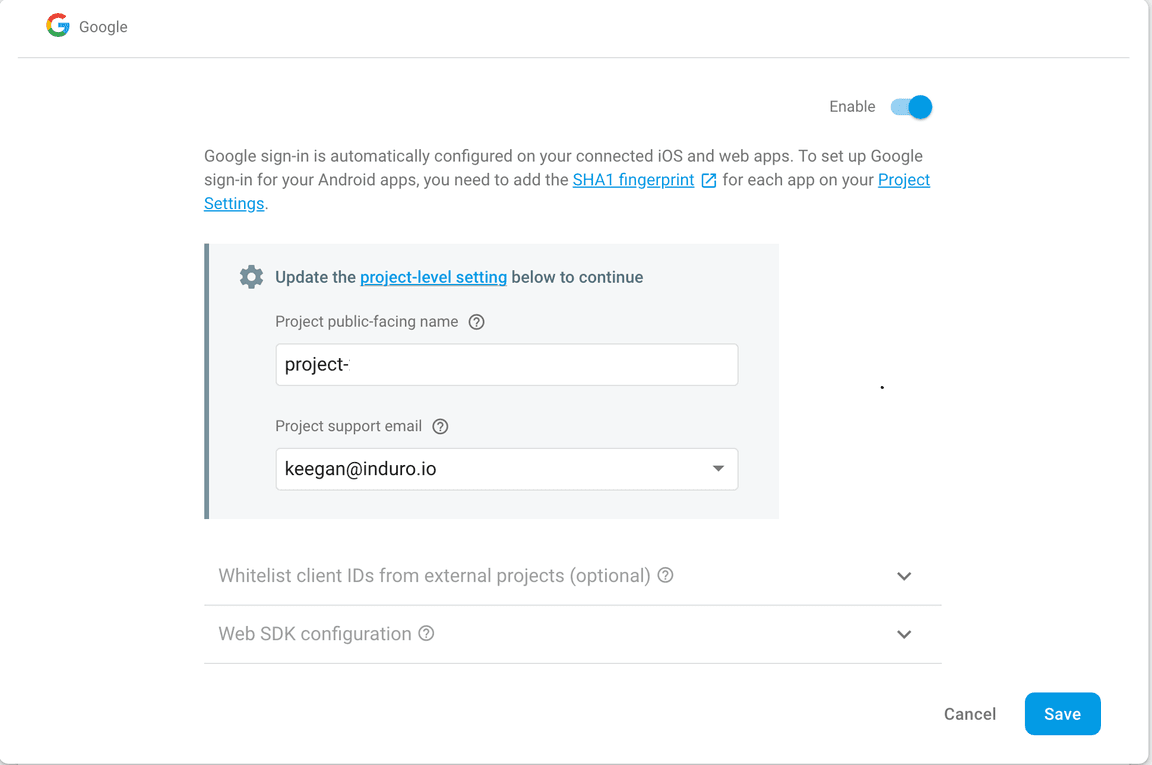Open the Project support email dropdown
The height and width of the screenshot is (765, 1152).
[718, 469]
